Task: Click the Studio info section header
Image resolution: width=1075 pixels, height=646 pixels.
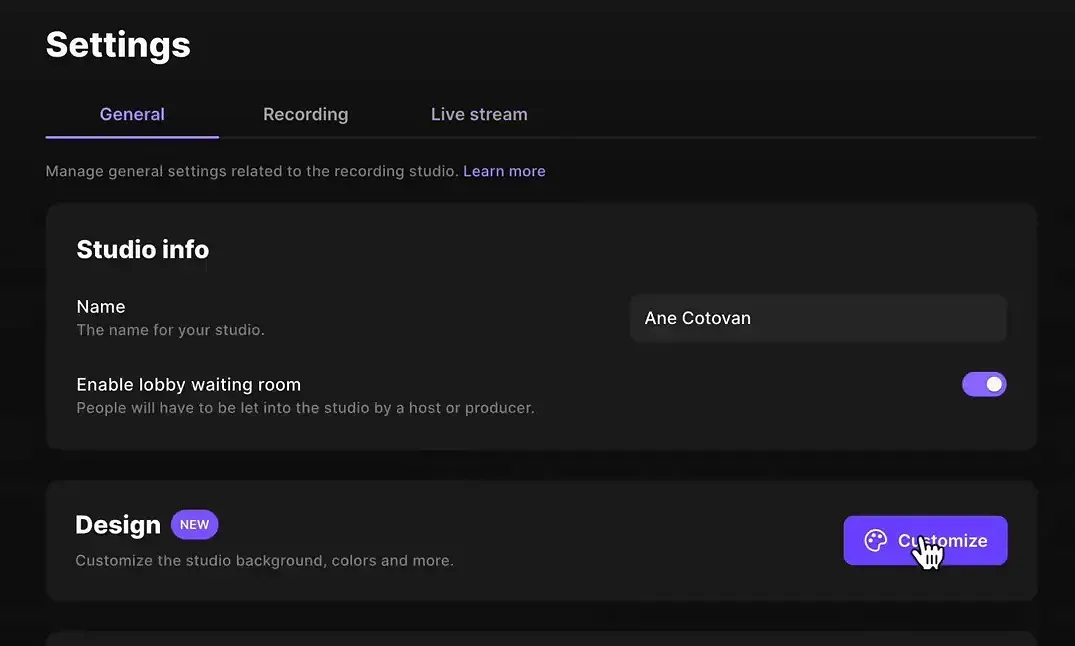Action: (142, 249)
